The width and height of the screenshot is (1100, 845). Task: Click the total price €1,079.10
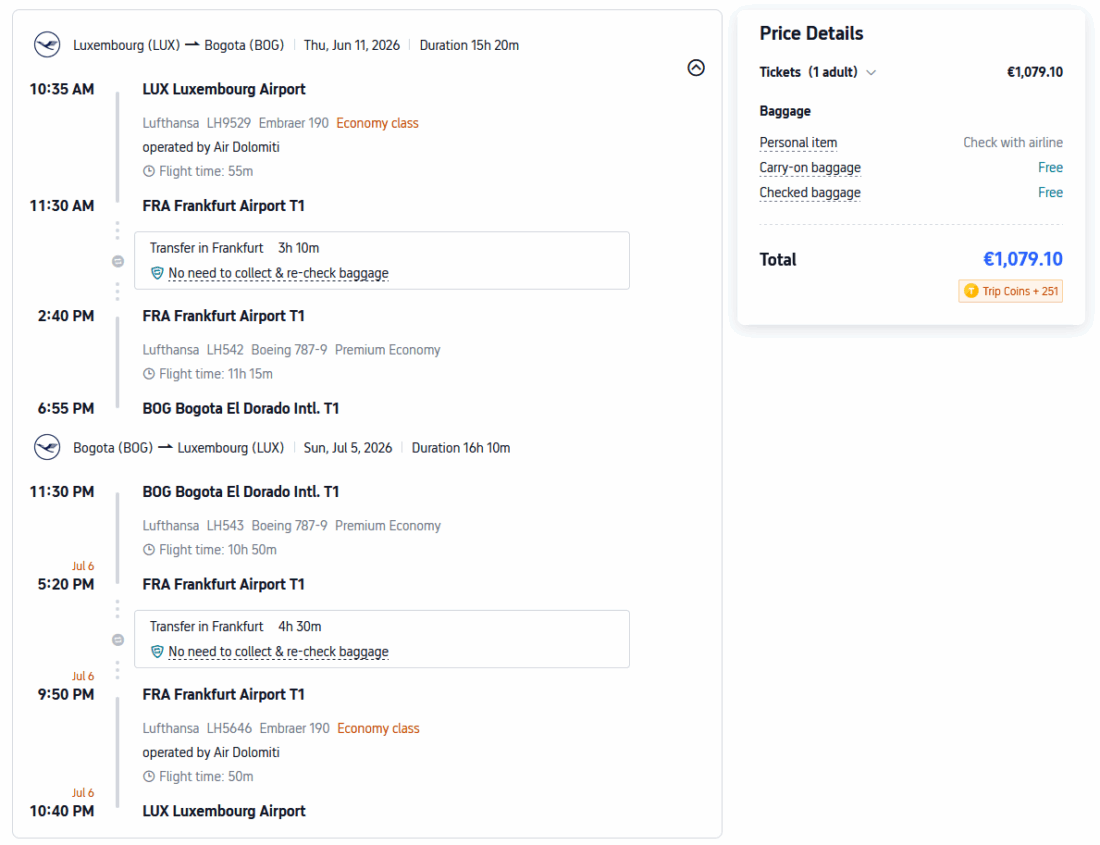(x=1022, y=259)
